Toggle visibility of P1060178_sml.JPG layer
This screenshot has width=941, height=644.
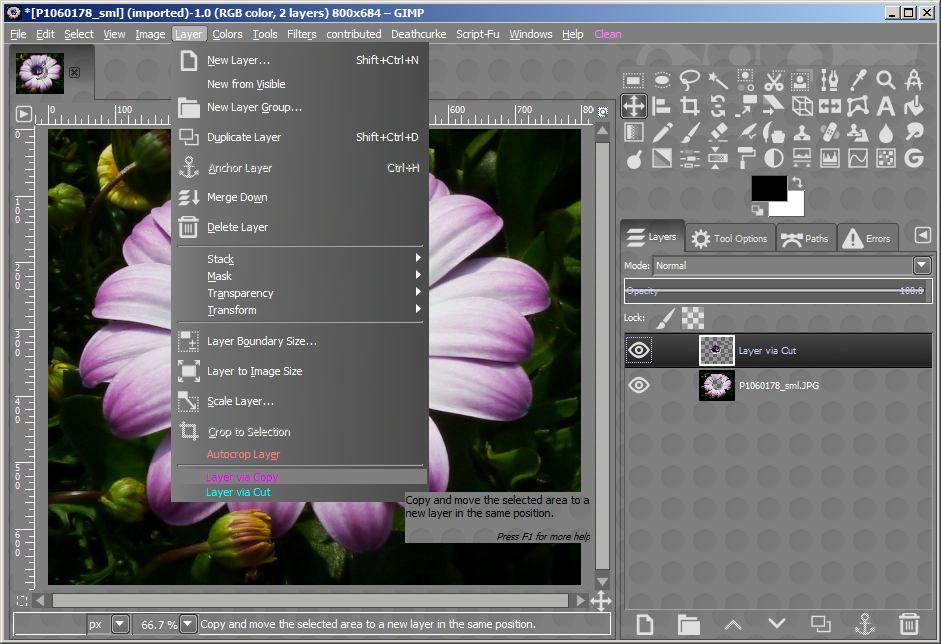click(x=639, y=385)
